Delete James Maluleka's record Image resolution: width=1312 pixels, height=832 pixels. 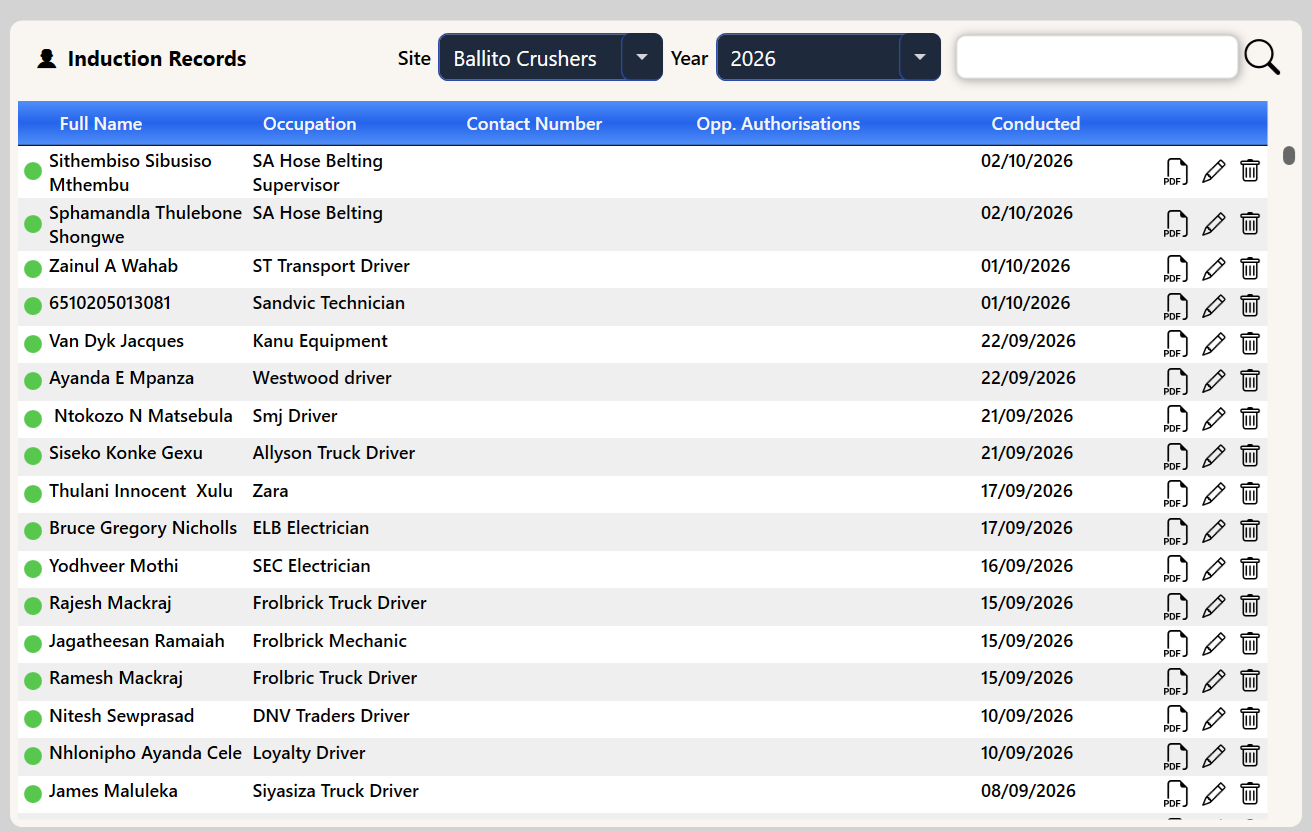pos(1250,793)
